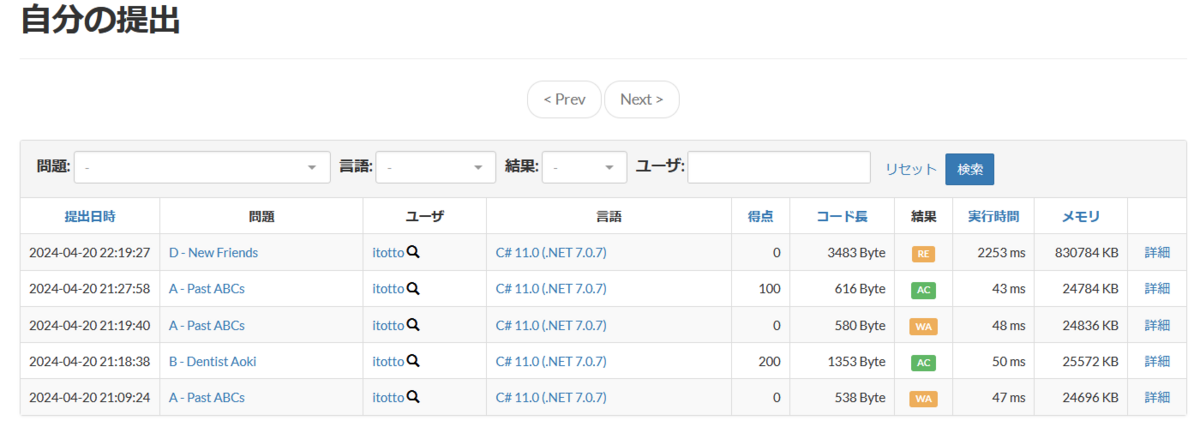This screenshot has width=1200, height=427.
Task: Sort by 提出日時 column header
Action: pyautogui.click(x=90, y=216)
